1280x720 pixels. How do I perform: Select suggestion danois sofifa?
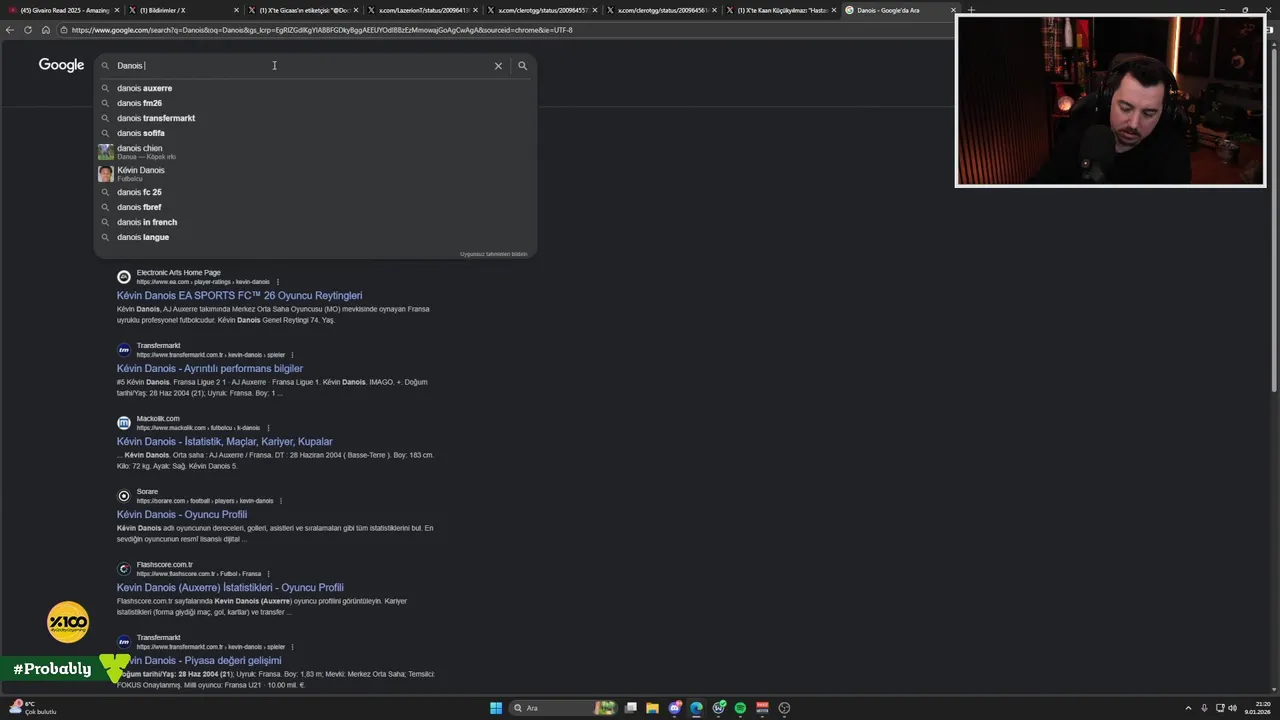pos(315,133)
